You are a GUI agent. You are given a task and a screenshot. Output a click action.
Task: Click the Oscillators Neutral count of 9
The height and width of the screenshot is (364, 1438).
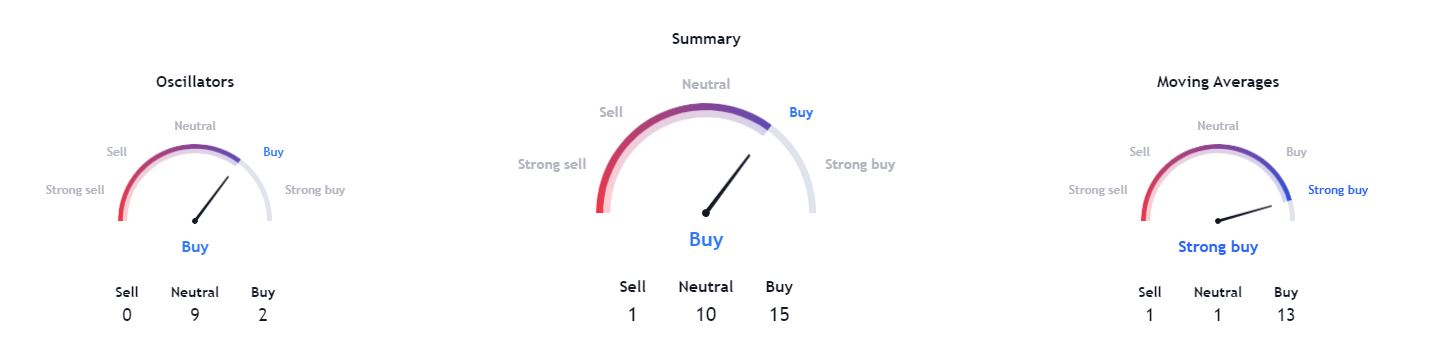tap(195, 315)
